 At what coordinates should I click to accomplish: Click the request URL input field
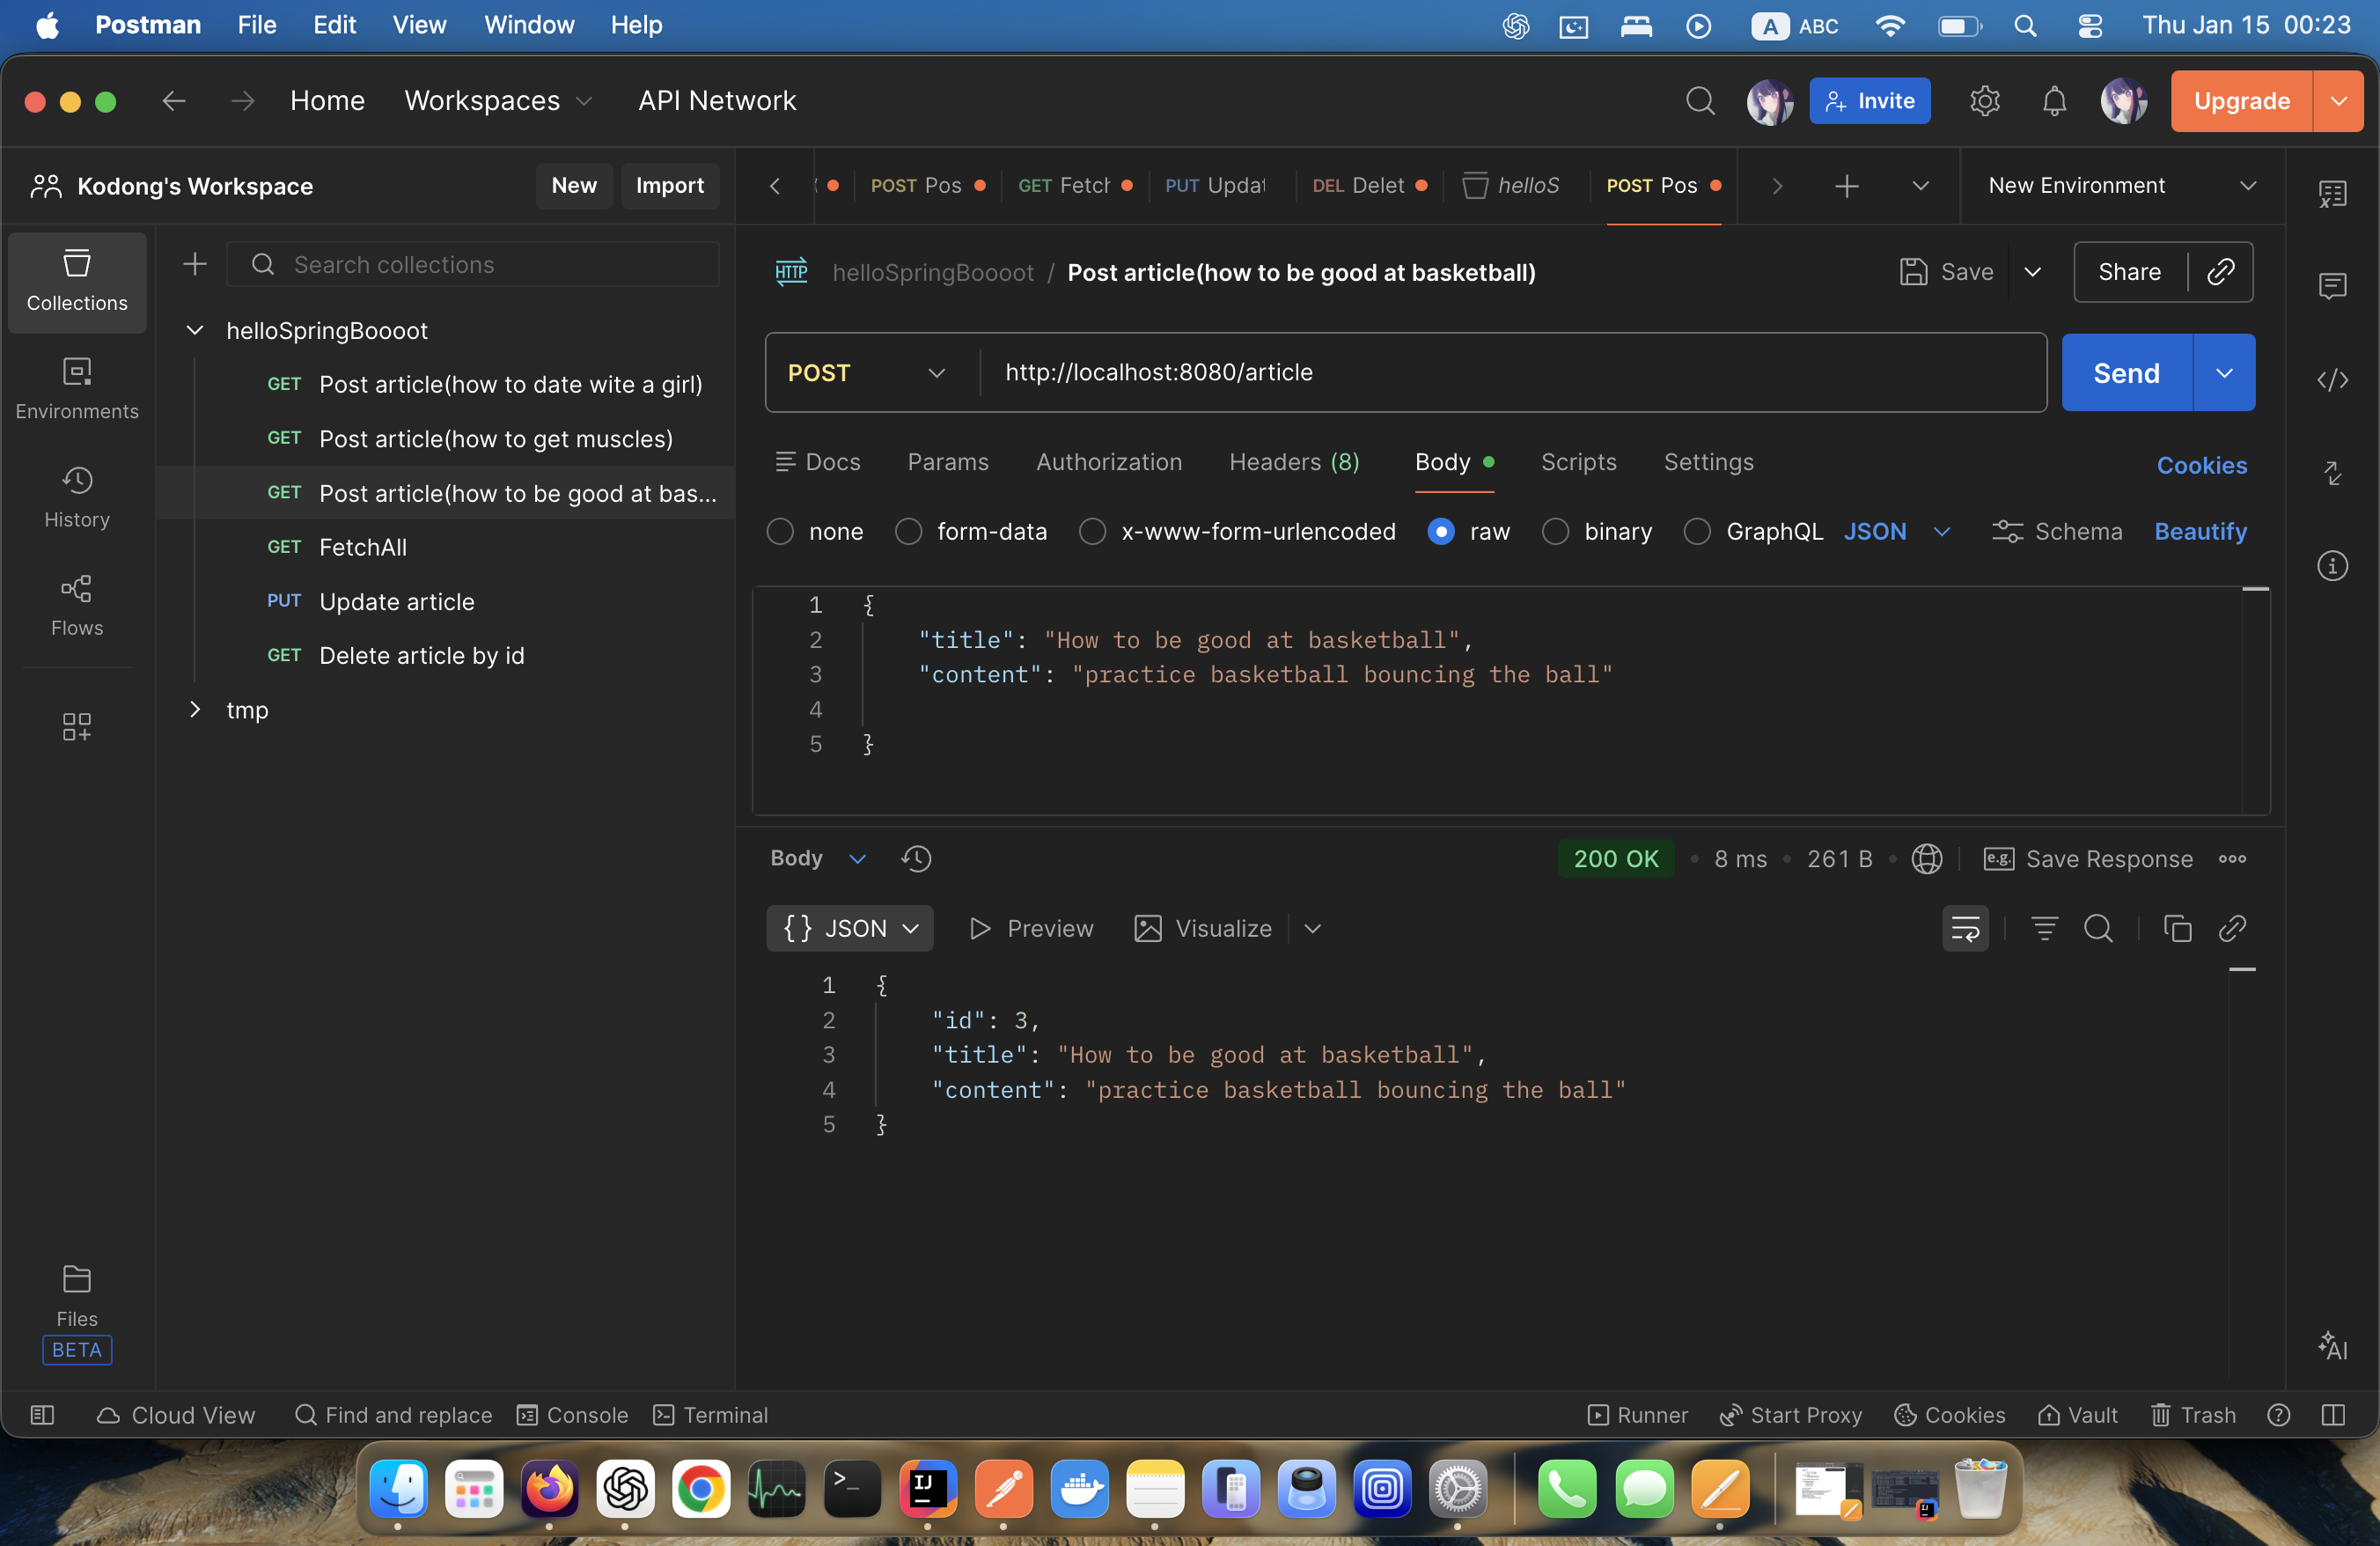pyautogui.click(x=1500, y=373)
